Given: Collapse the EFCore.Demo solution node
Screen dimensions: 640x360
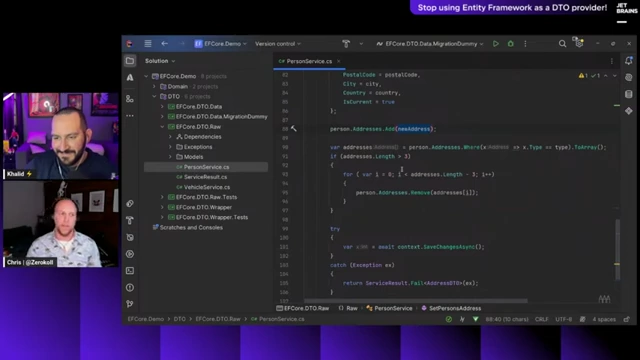Looking at the screenshot, I should click(x=147, y=76).
